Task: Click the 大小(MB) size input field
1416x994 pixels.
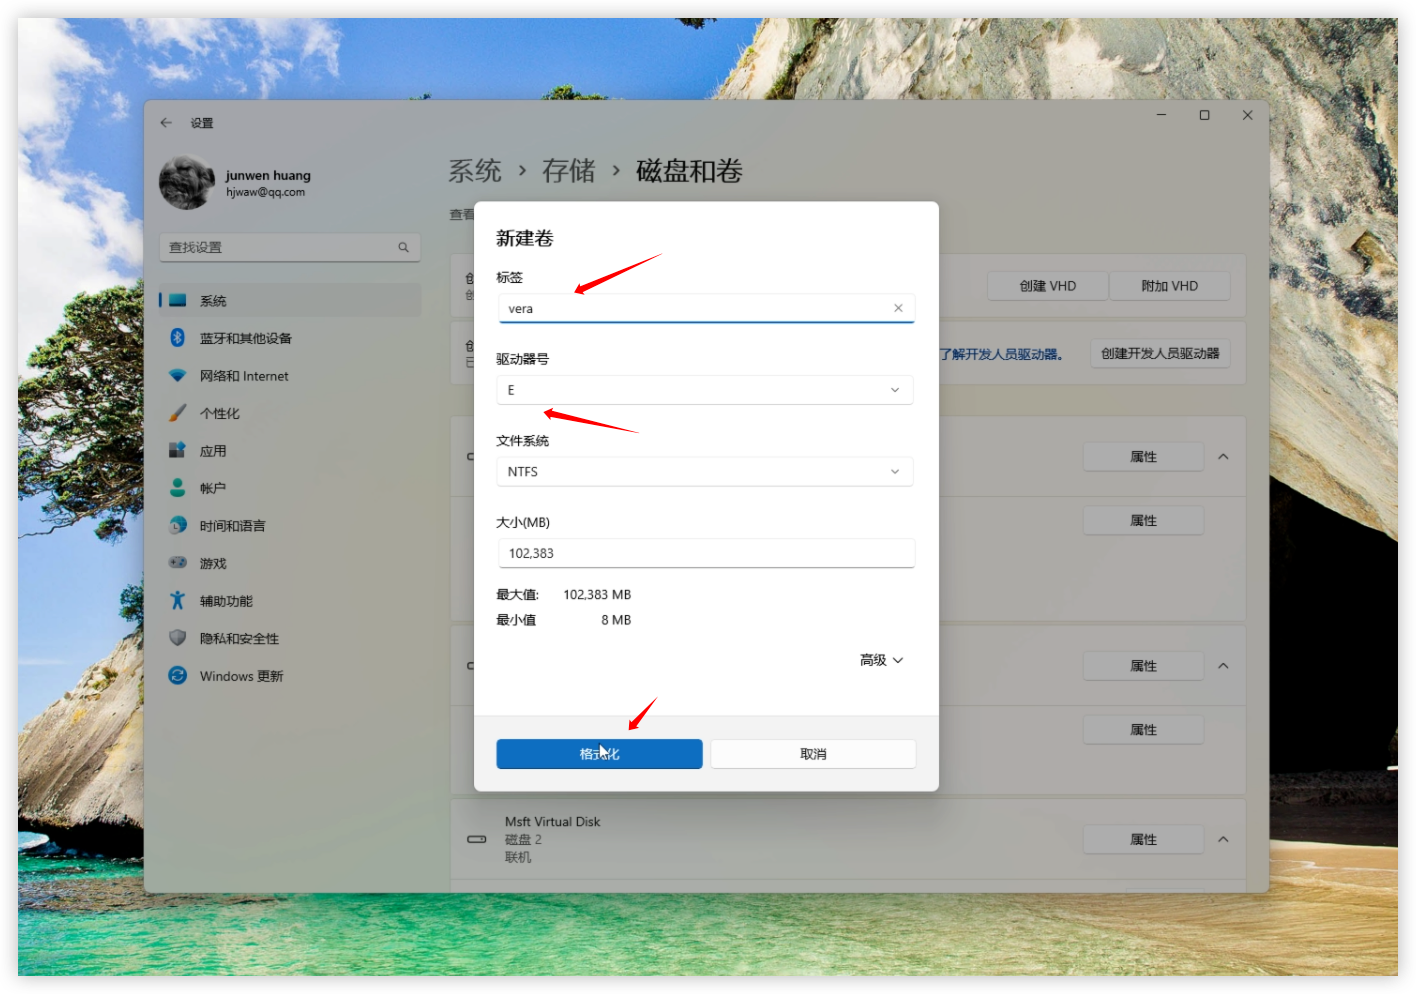Action: tap(705, 553)
